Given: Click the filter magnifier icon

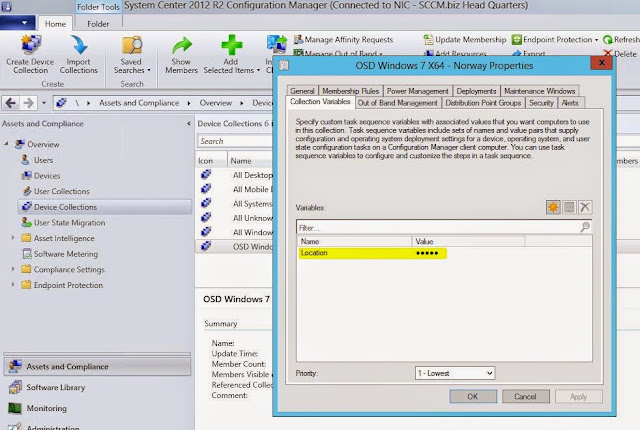Looking at the screenshot, I should point(585,227).
